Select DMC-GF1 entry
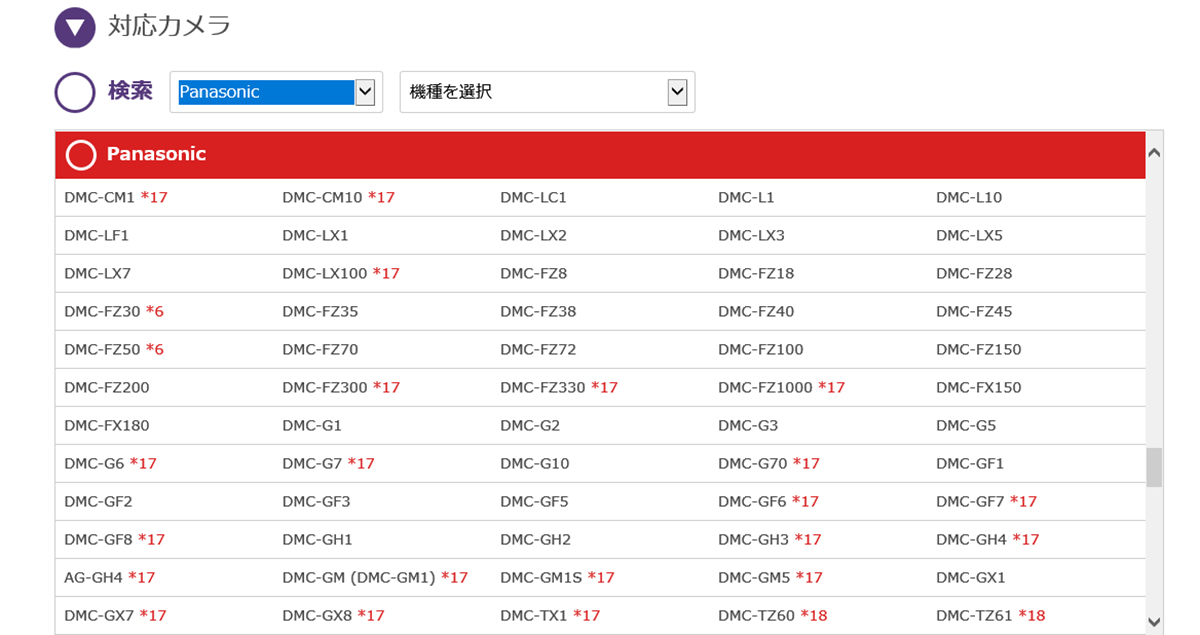Viewport: 1200px width, 635px height. tap(970, 464)
